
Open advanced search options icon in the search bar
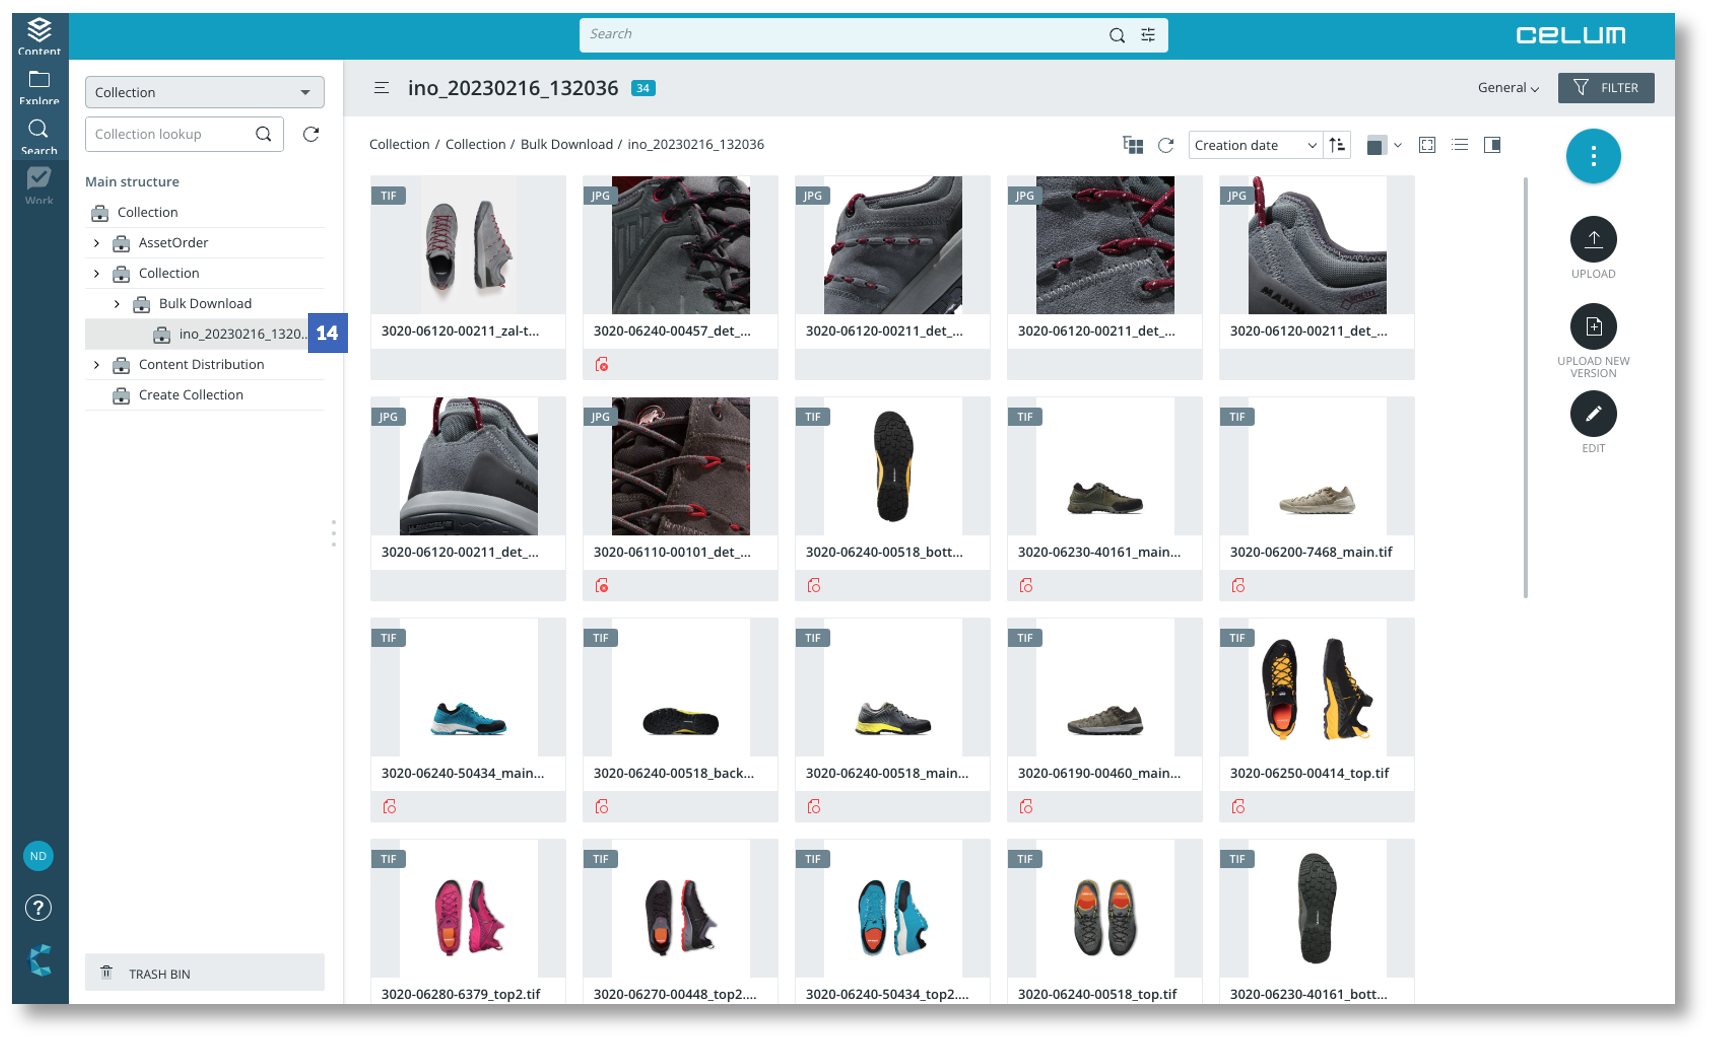click(x=1148, y=35)
